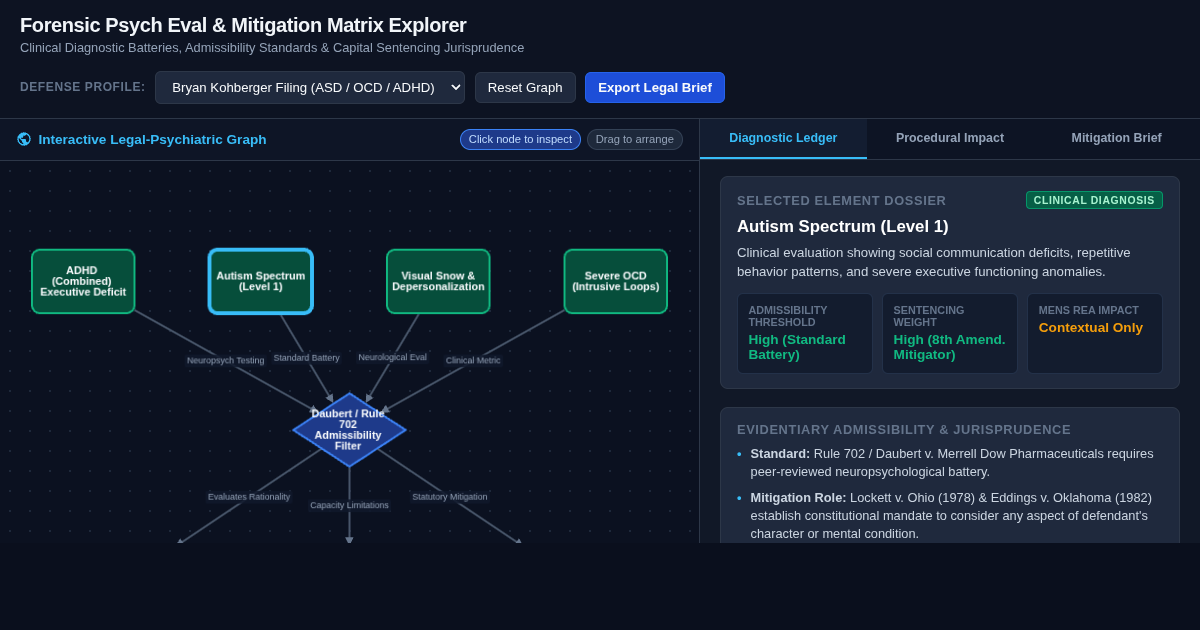Image resolution: width=1200 pixels, height=630 pixels.
Task: Click the CLINICAL DIAGNOSIS badge
Action: [1094, 200]
